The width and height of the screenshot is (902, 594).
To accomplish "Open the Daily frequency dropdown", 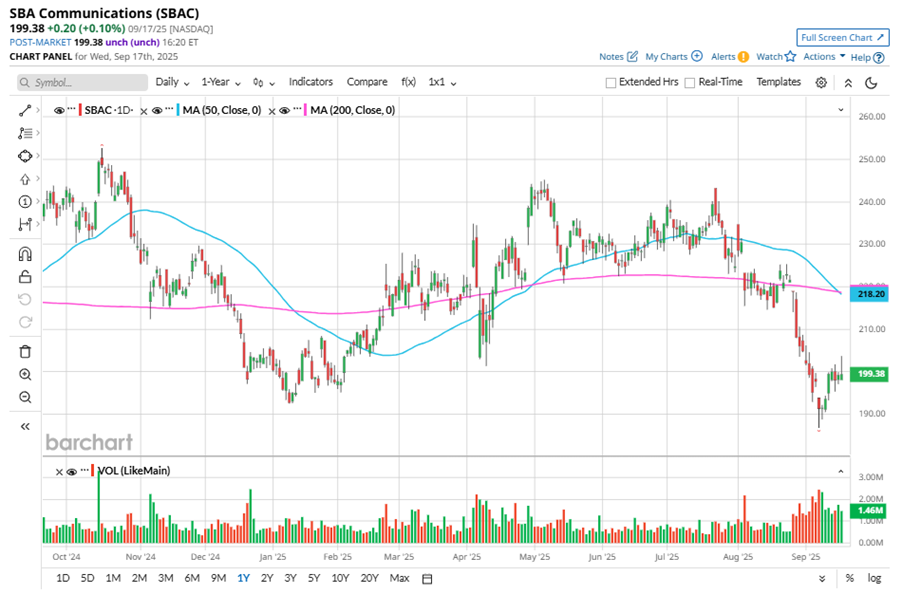I will coord(173,82).
